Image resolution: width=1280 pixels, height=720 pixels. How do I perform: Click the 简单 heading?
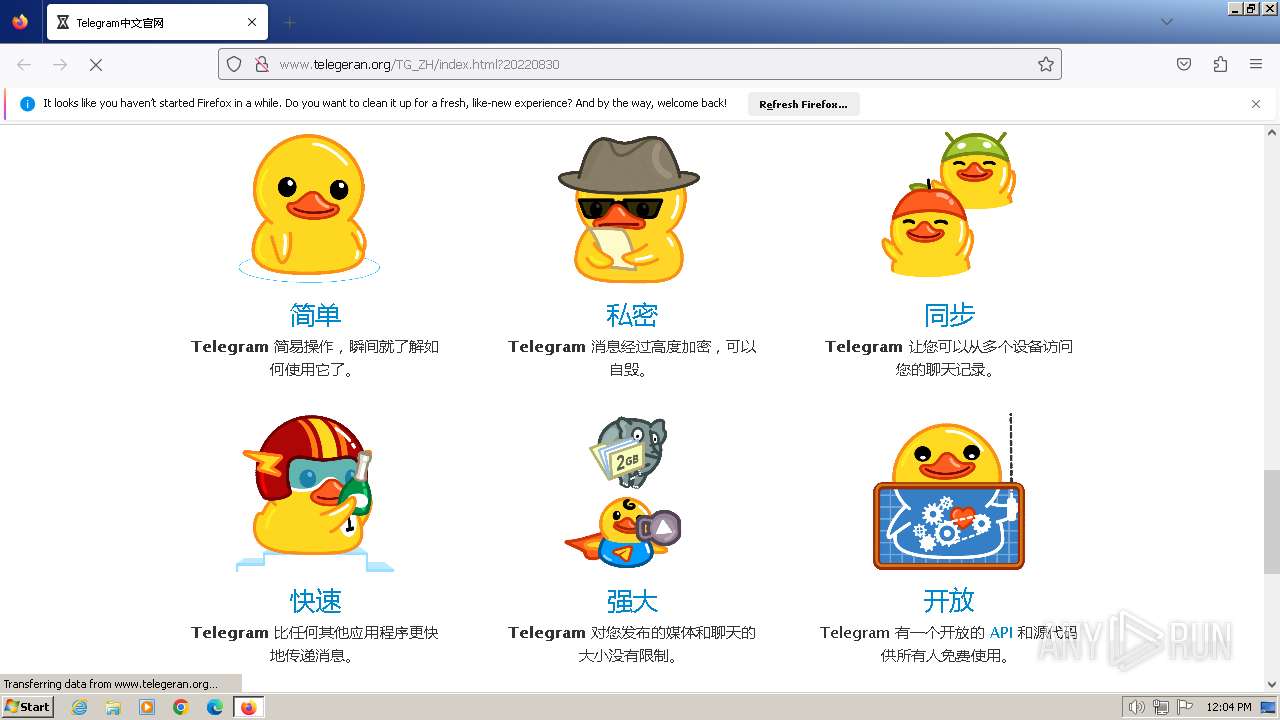tap(315, 315)
